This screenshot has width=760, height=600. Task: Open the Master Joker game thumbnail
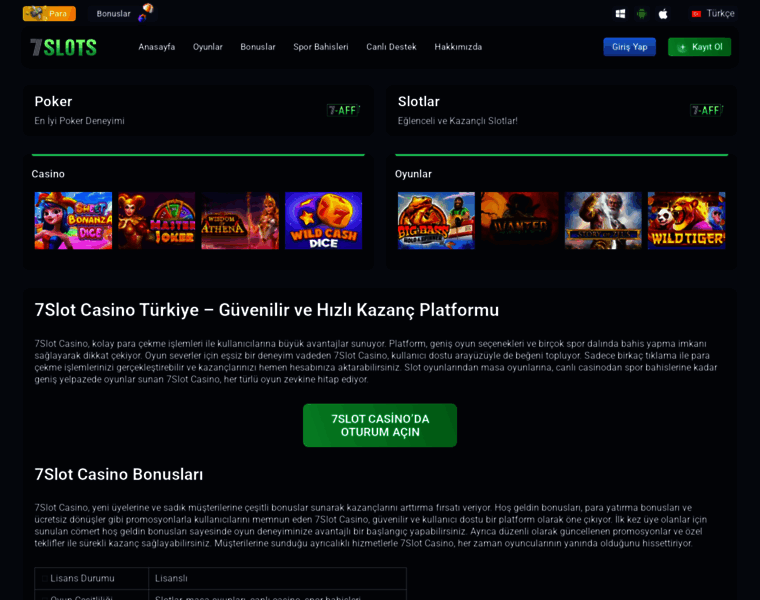coord(157,221)
